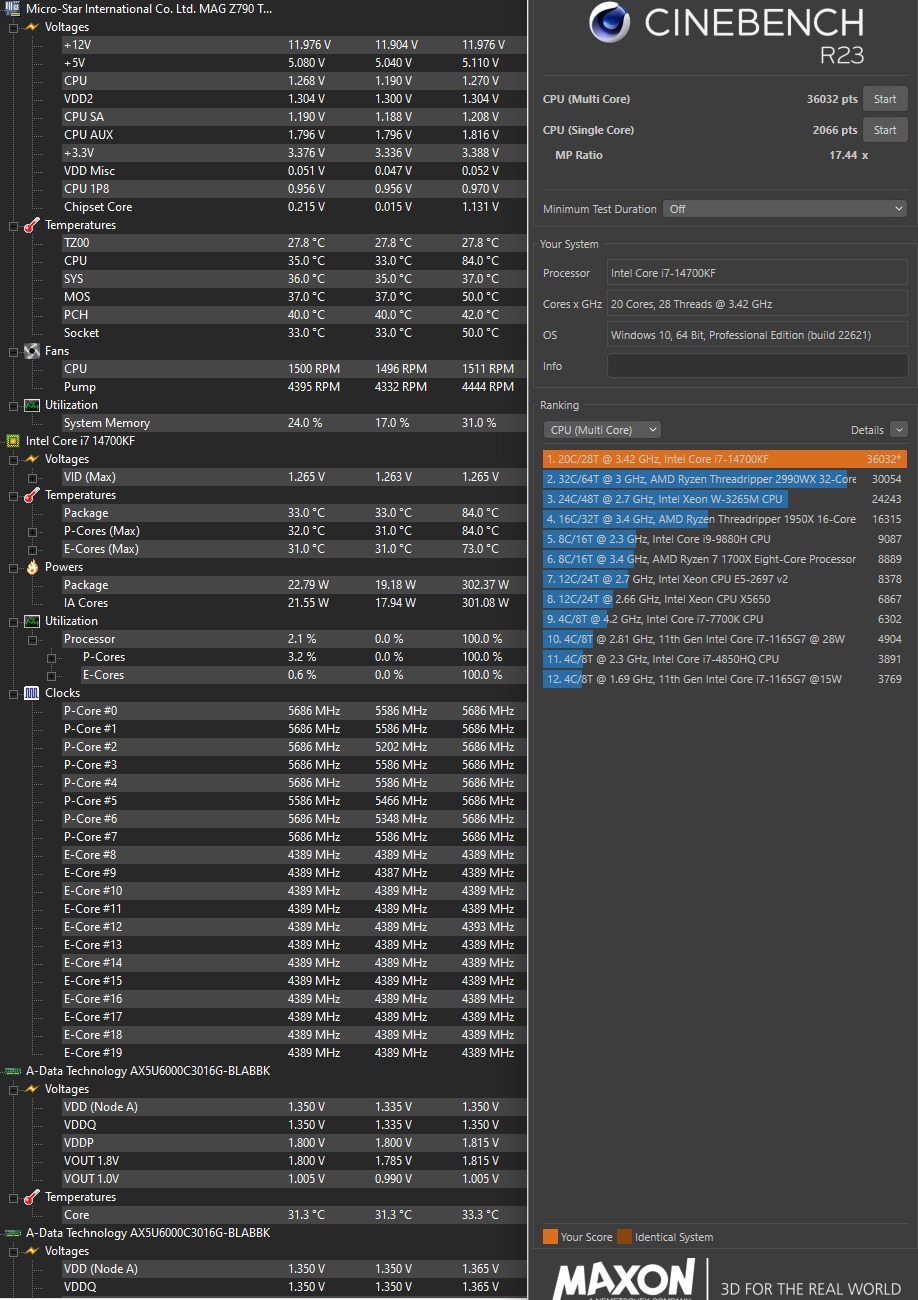Image resolution: width=918 pixels, height=1300 pixels.
Task: Select the VOUT 1.8V voltage row
Action: (x=292, y=1161)
